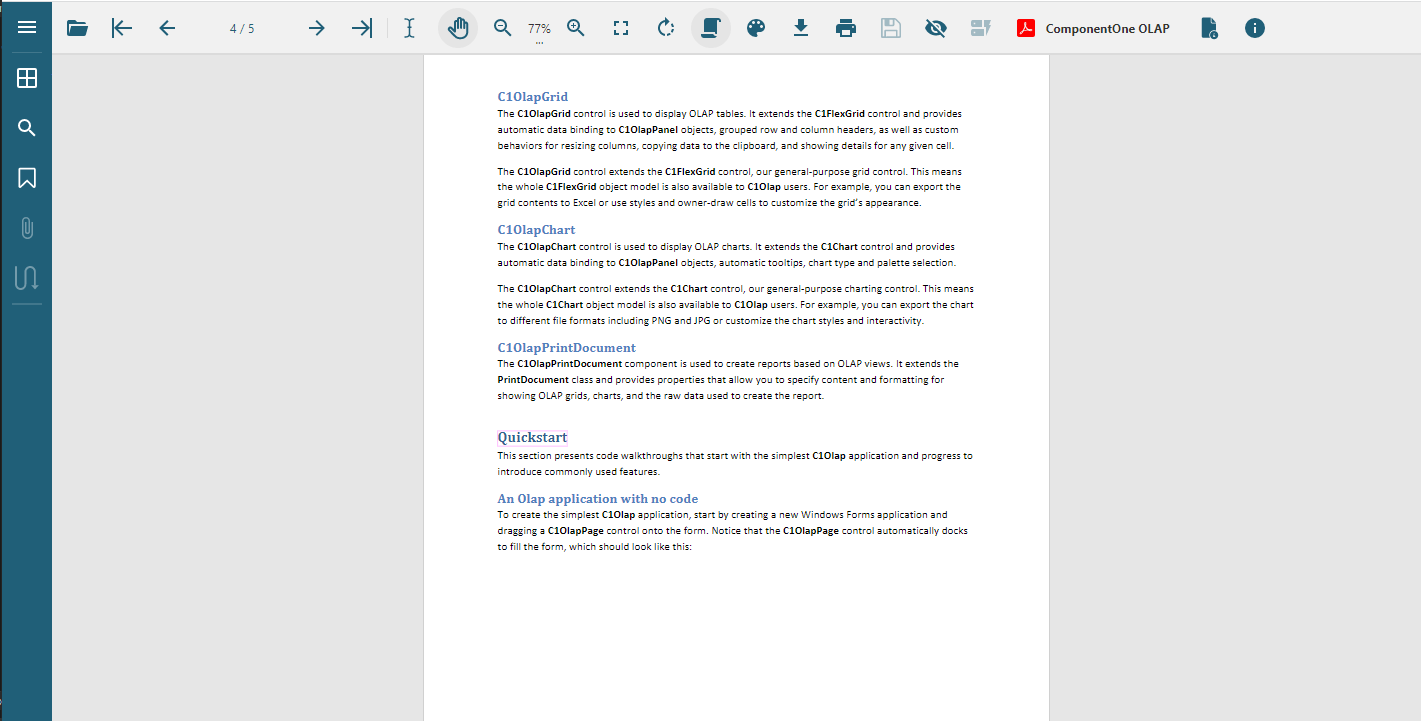Toggle continuous scroll view mode
1421x721 pixels.
point(711,28)
